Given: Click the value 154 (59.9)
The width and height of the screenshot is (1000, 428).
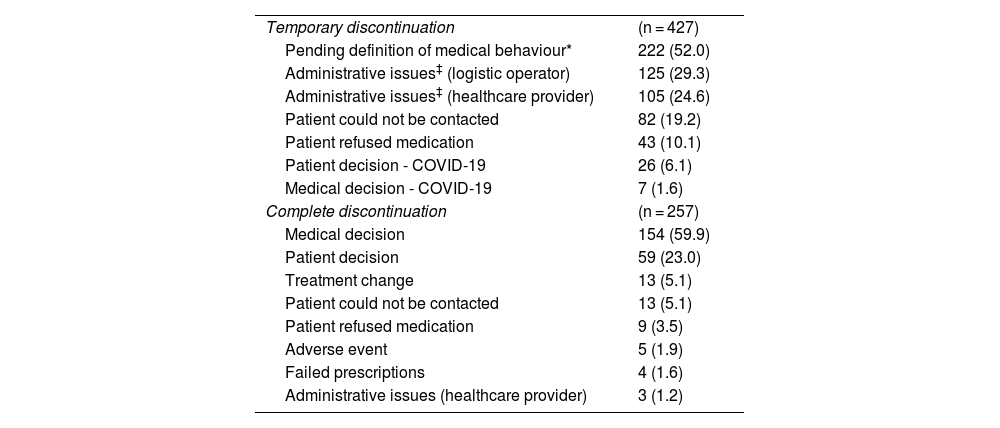Looking at the screenshot, I should point(673,234).
